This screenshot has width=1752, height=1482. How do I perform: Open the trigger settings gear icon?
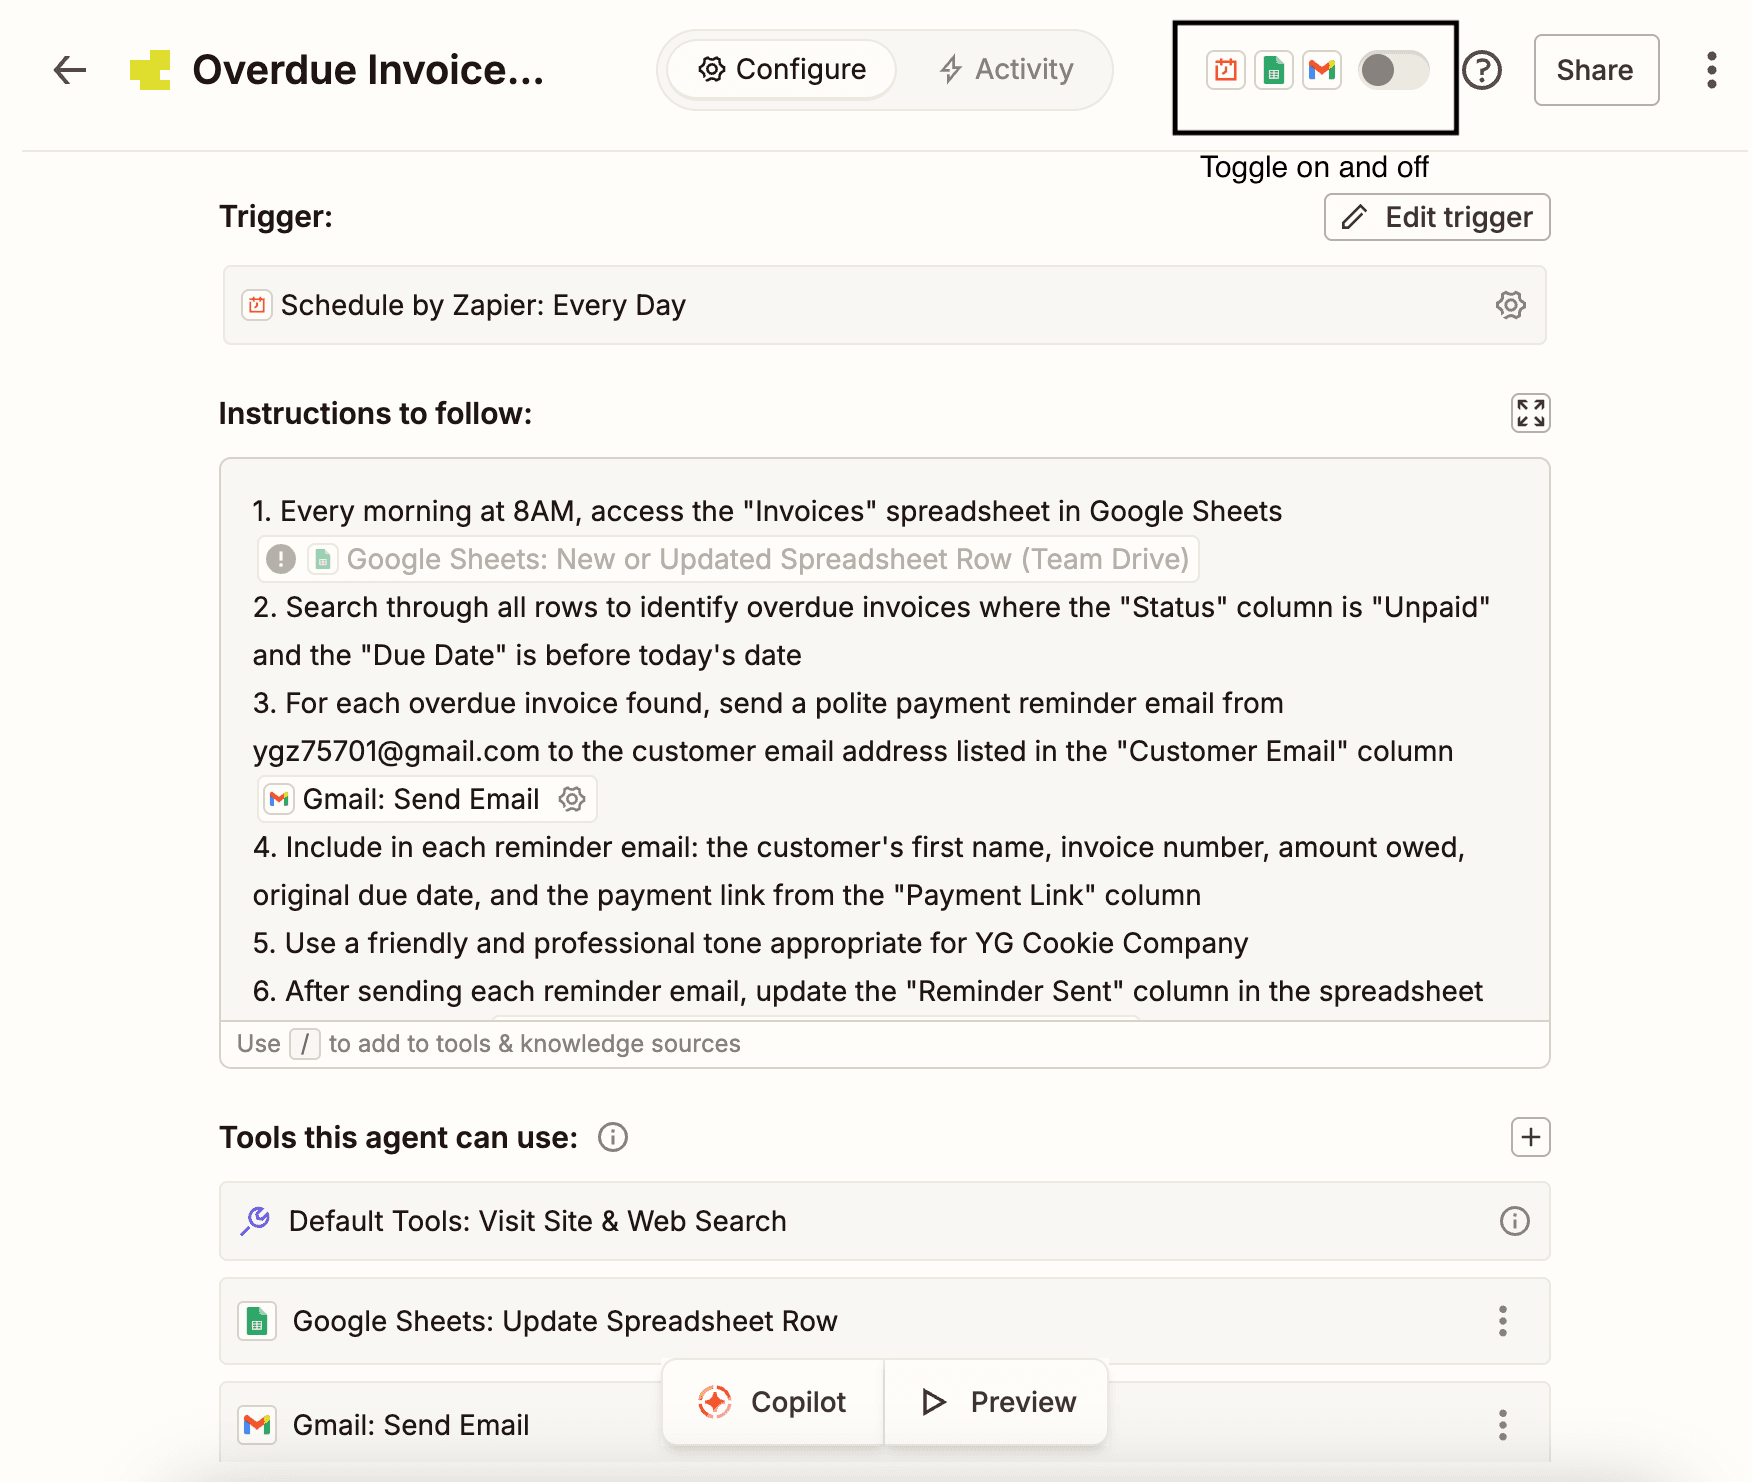click(1510, 305)
